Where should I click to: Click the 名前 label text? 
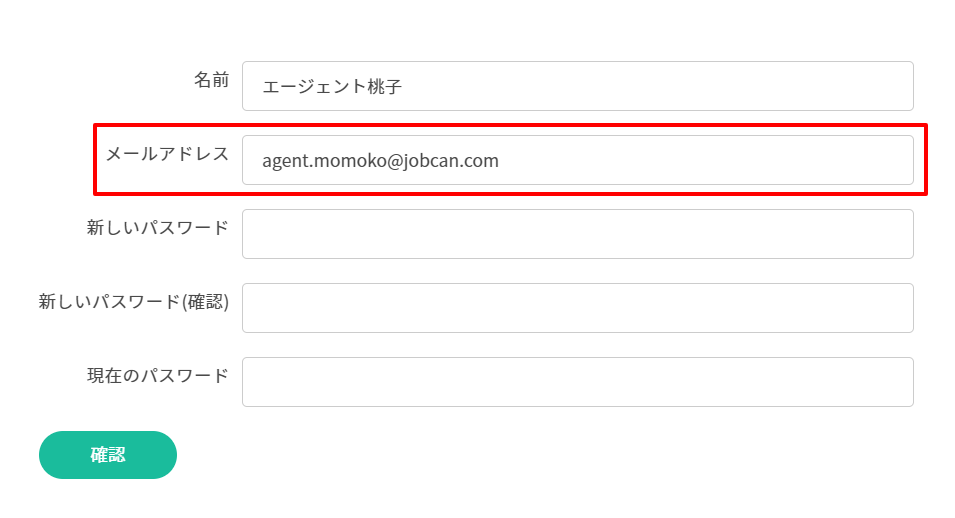click(x=211, y=80)
